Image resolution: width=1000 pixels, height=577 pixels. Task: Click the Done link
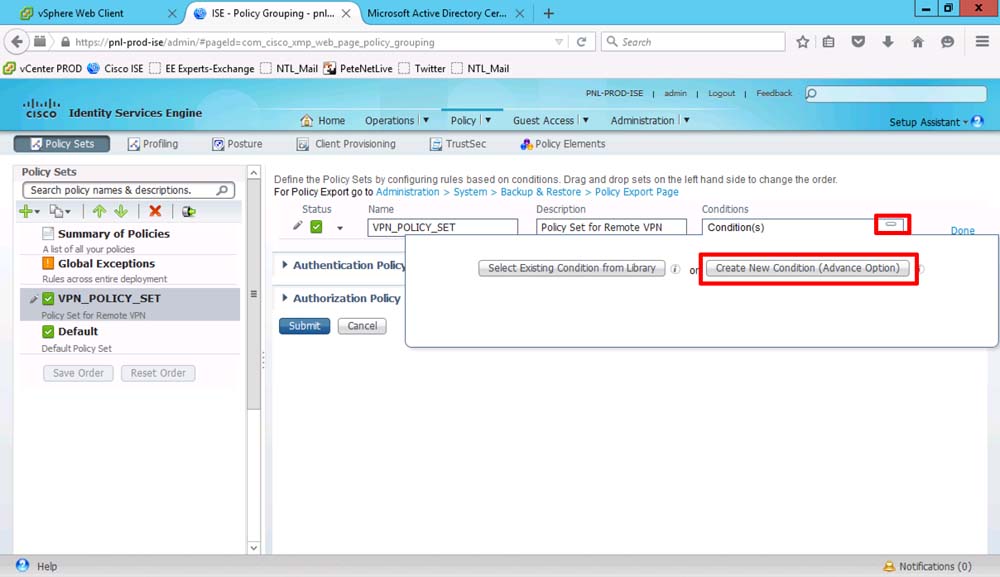click(x=962, y=231)
